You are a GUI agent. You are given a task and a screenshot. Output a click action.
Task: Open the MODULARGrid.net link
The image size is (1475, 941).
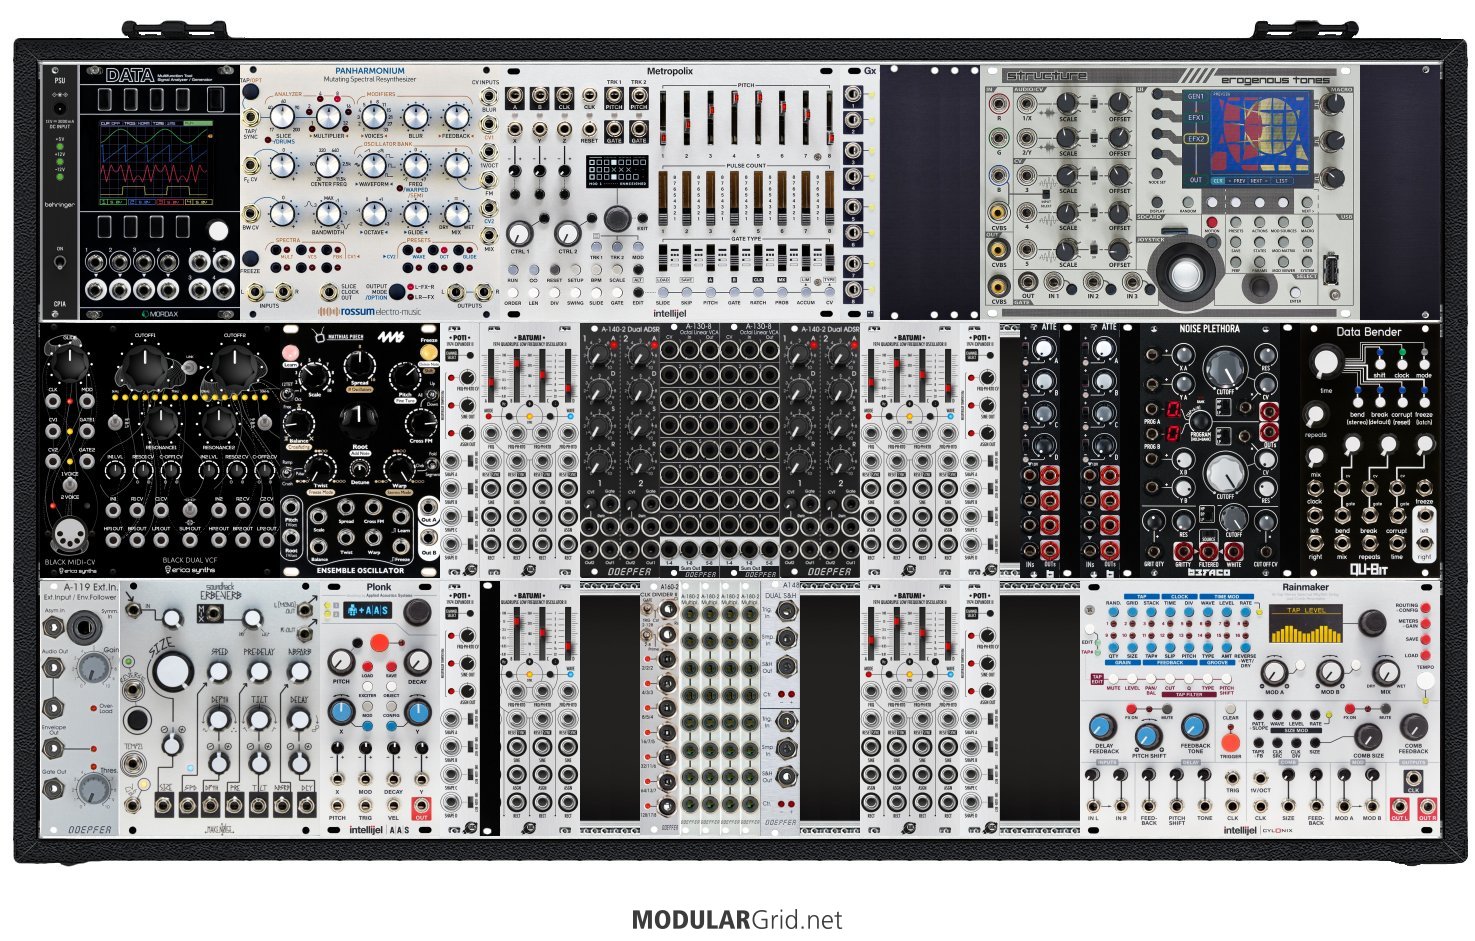737,920
